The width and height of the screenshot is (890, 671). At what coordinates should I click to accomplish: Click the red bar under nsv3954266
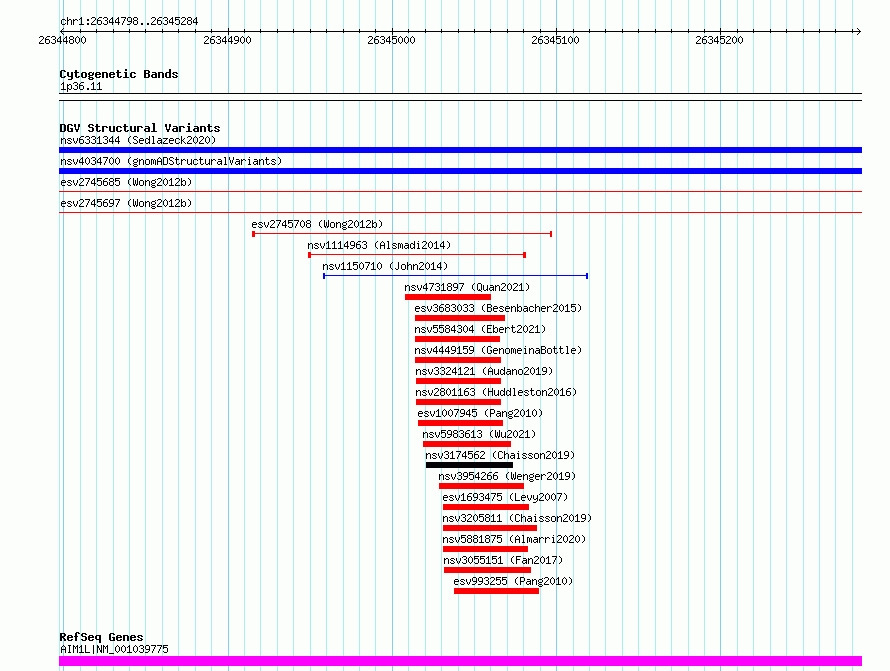point(481,486)
